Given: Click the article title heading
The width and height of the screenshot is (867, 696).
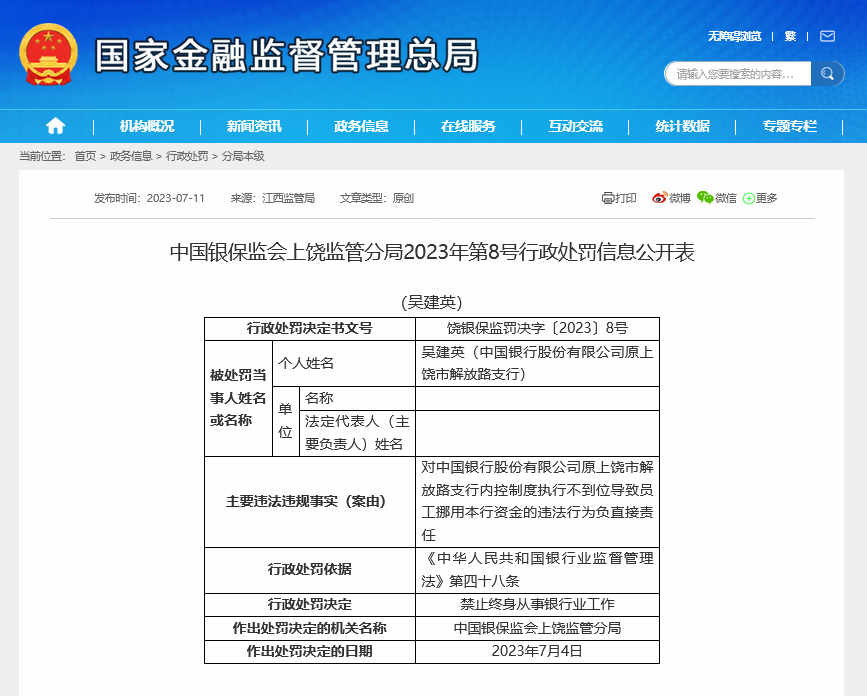Looking at the screenshot, I should point(432,252).
